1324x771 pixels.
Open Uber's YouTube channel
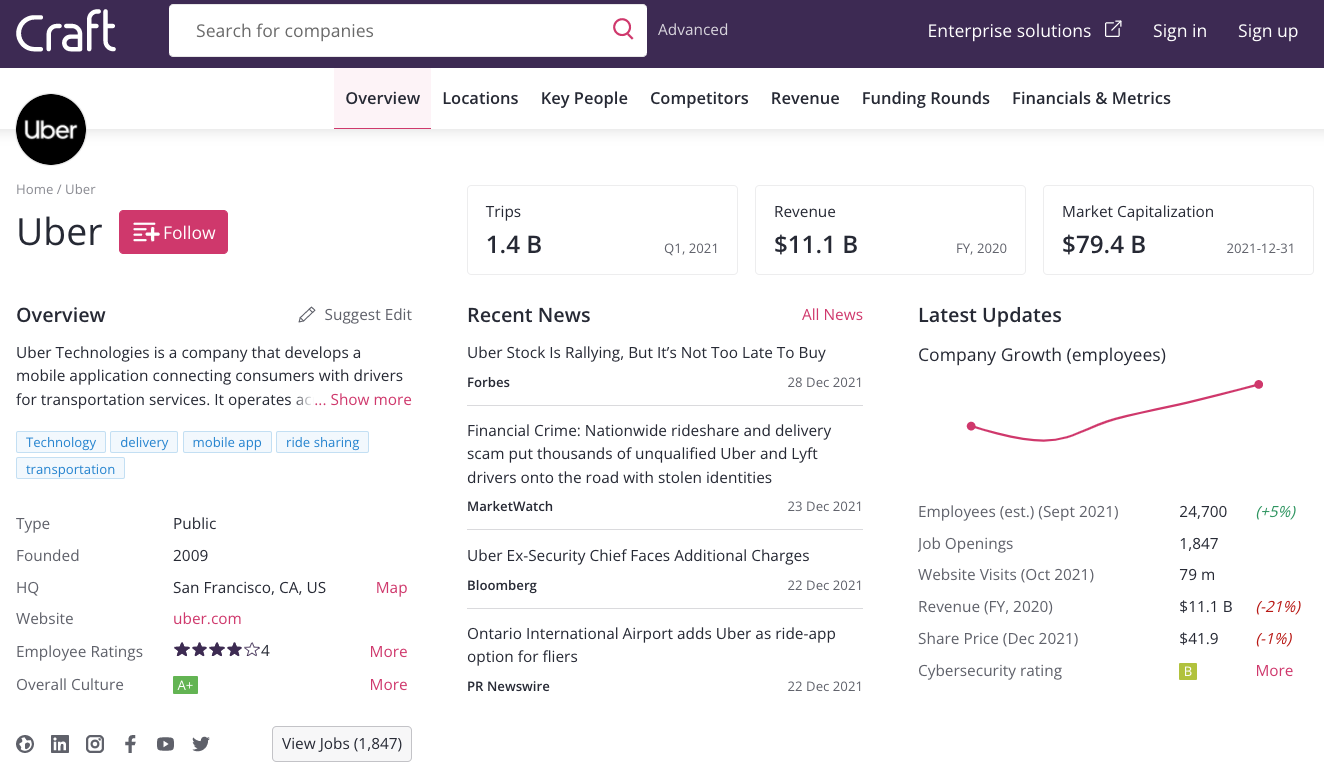click(165, 744)
